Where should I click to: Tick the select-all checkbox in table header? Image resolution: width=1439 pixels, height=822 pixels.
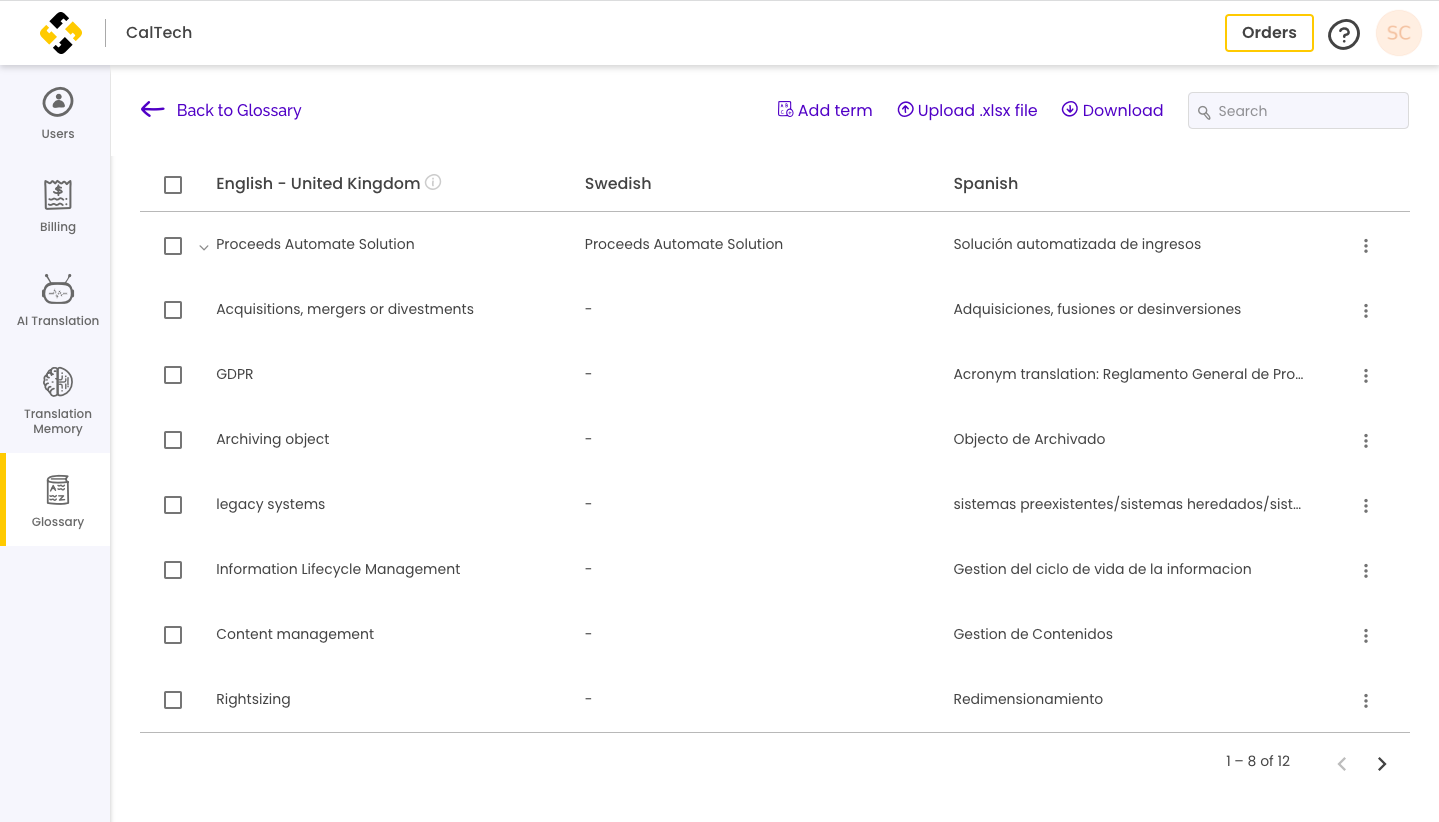[173, 185]
